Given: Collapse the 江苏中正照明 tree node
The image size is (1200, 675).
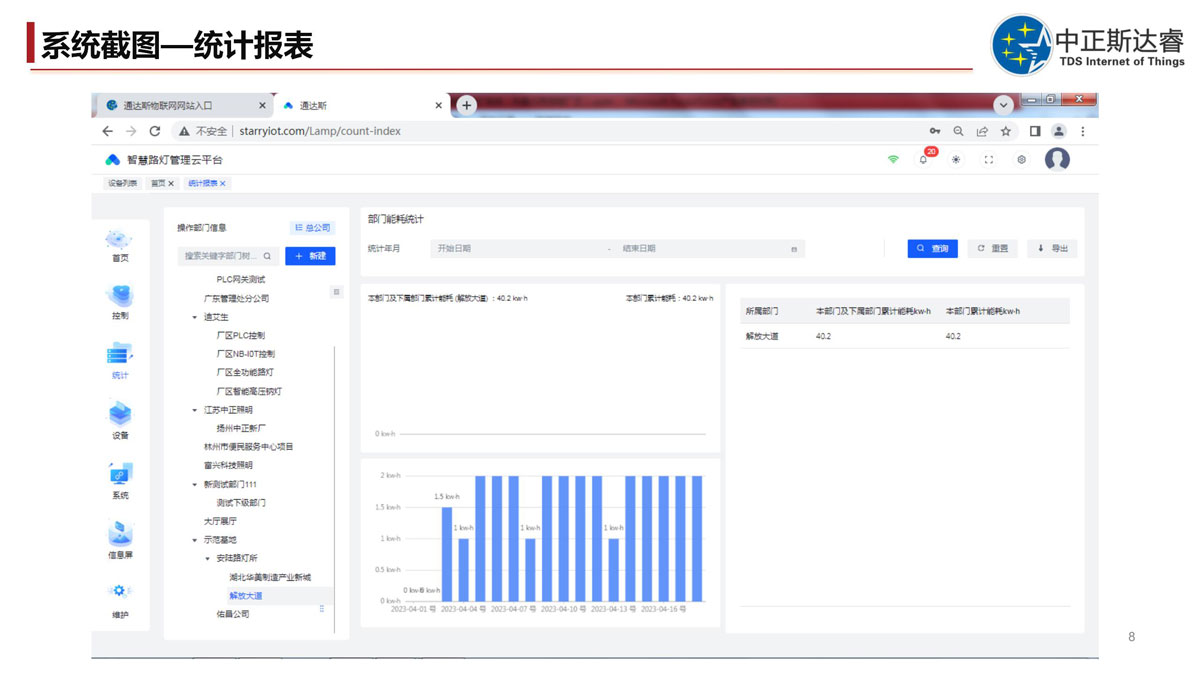Looking at the screenshot, I should pos(195,410).
